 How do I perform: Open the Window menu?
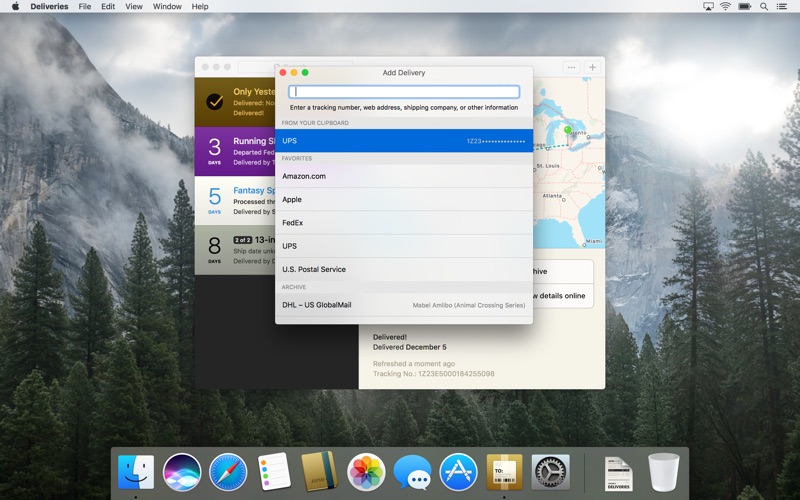click(x=167, y=6)
